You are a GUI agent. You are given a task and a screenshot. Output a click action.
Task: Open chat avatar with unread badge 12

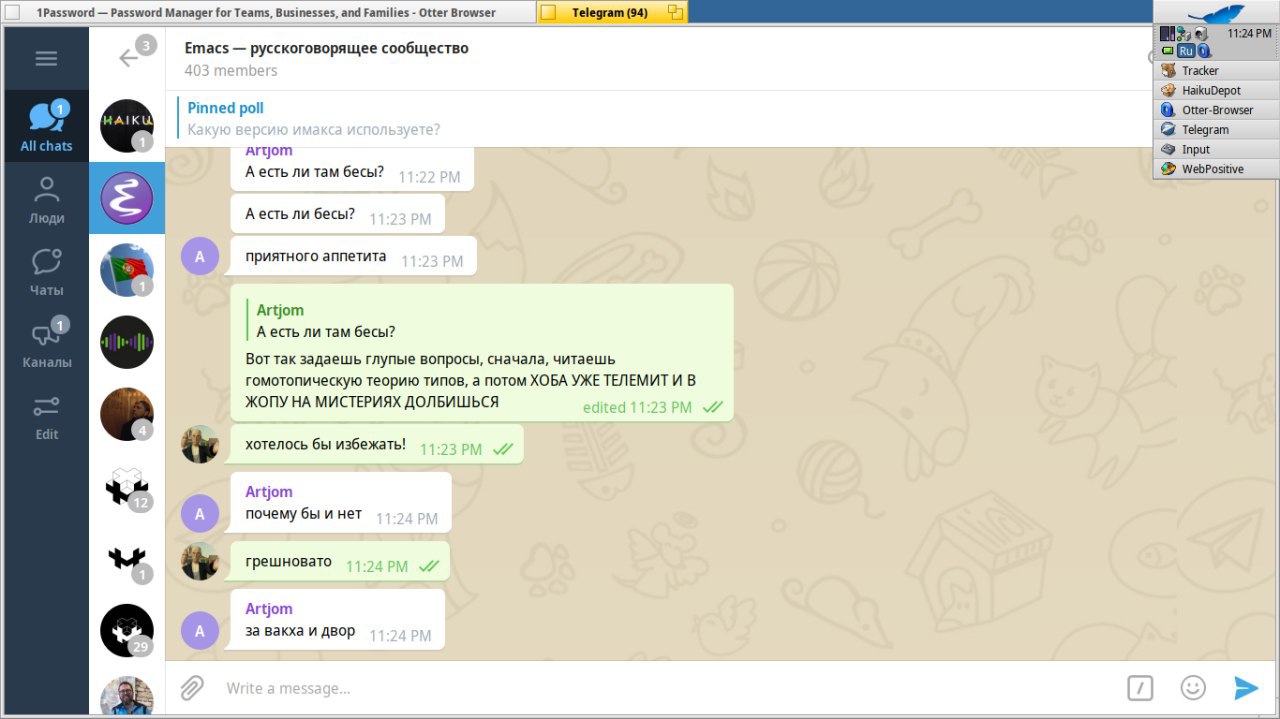(127, 486)
